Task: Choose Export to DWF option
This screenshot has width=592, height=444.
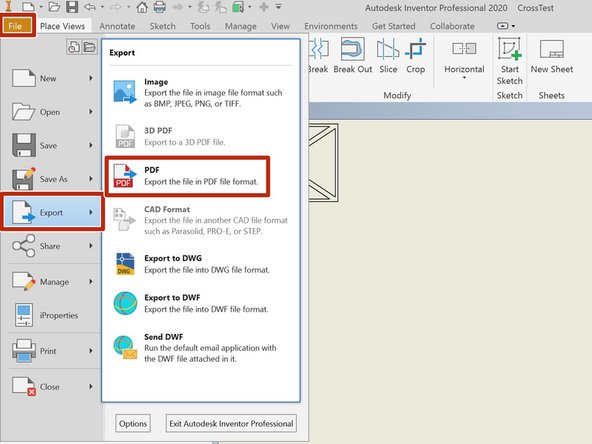Action: click(201, 303)
